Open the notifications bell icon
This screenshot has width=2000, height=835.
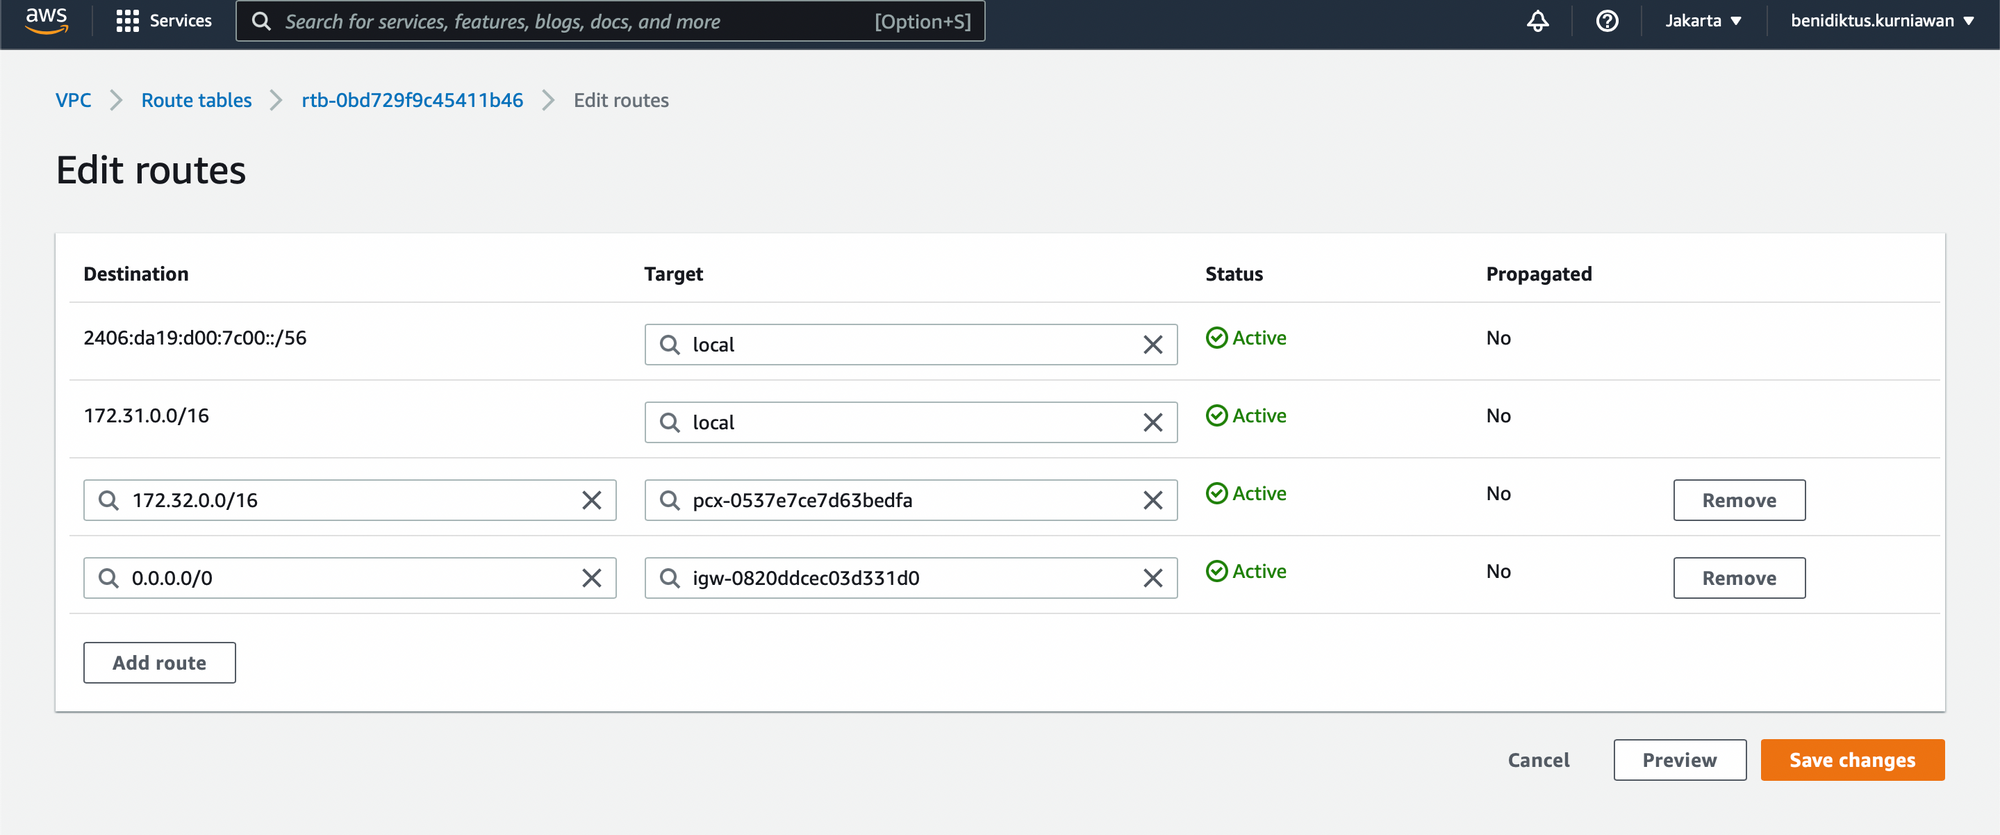tap(1537, 21)
